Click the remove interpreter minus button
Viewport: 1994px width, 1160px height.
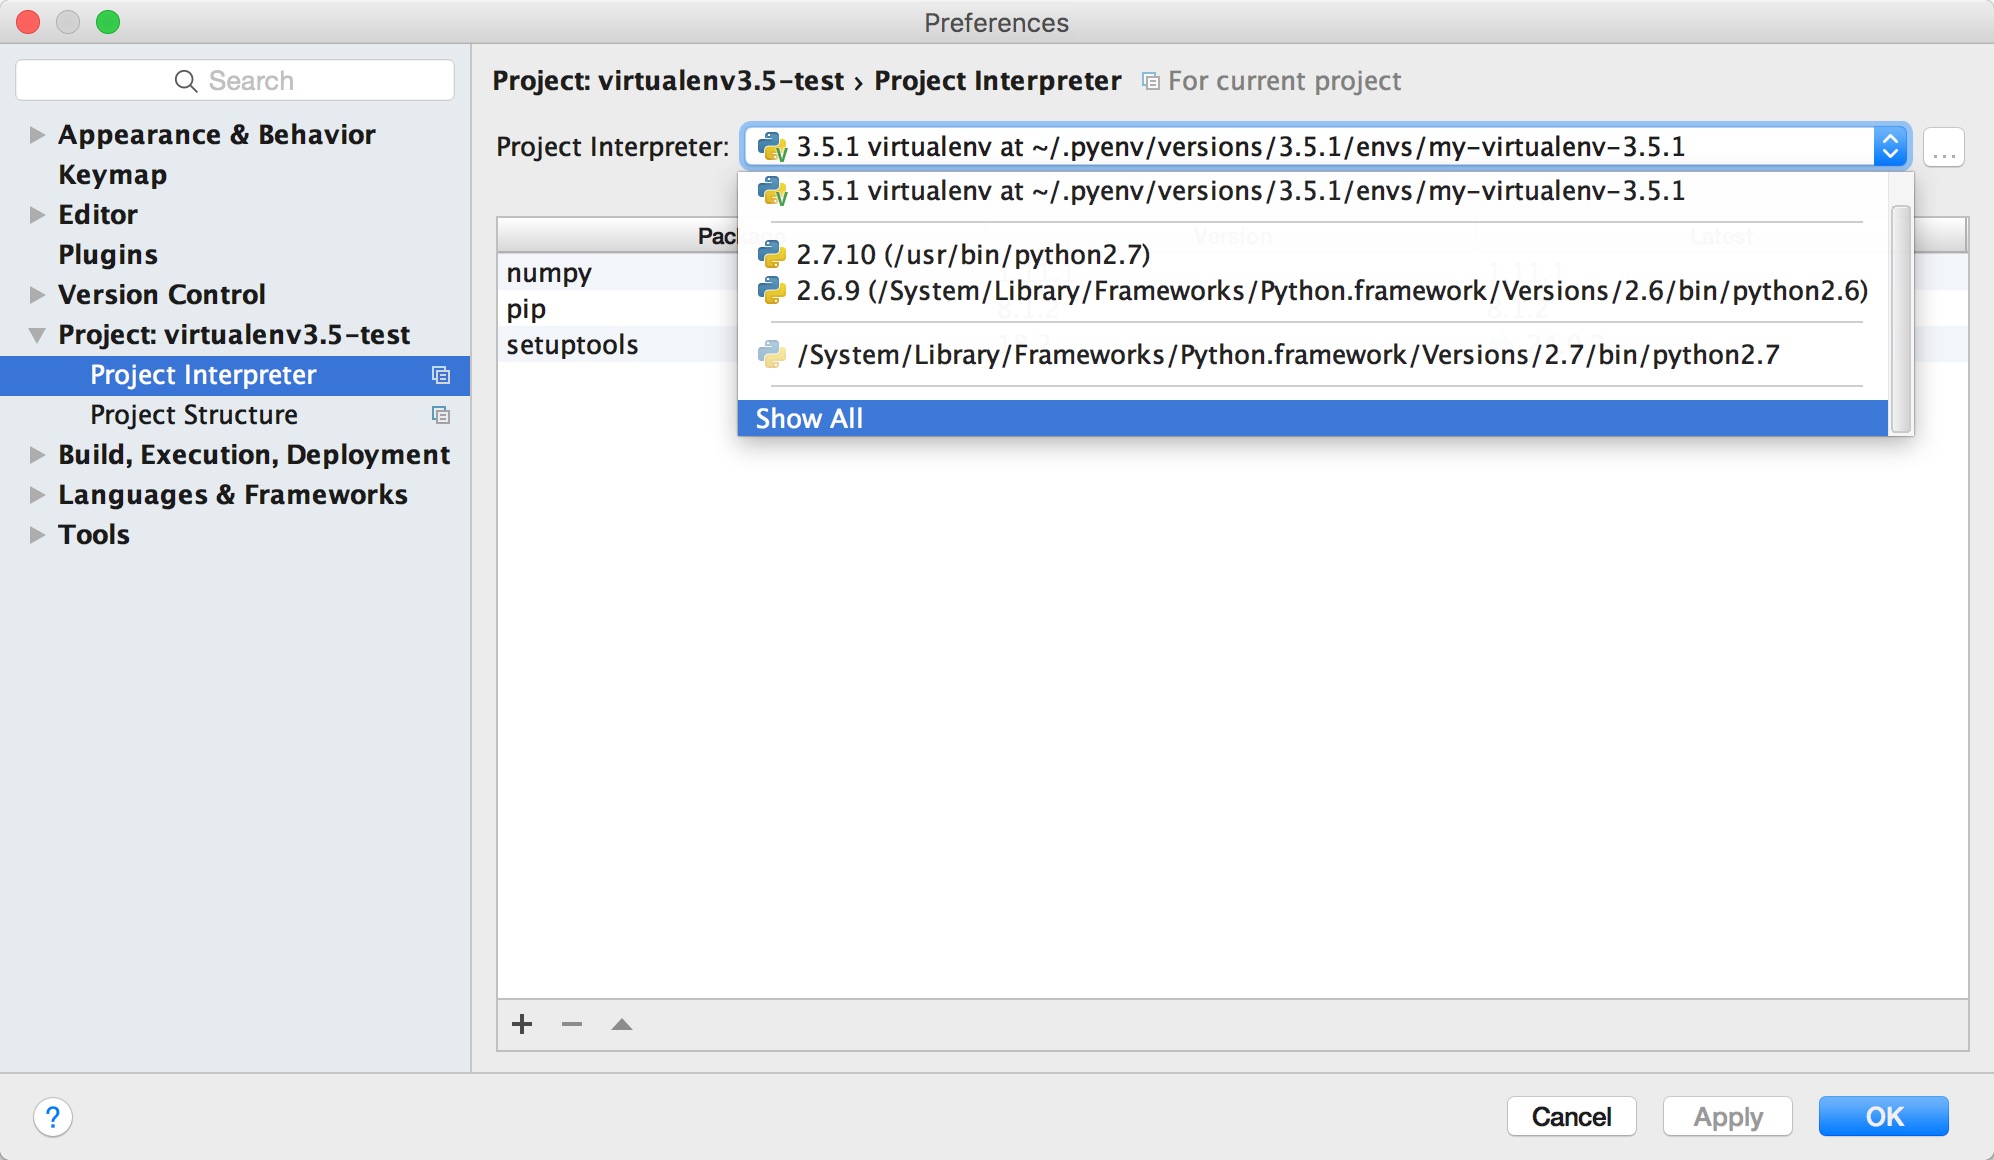[x=570, y=1025]
